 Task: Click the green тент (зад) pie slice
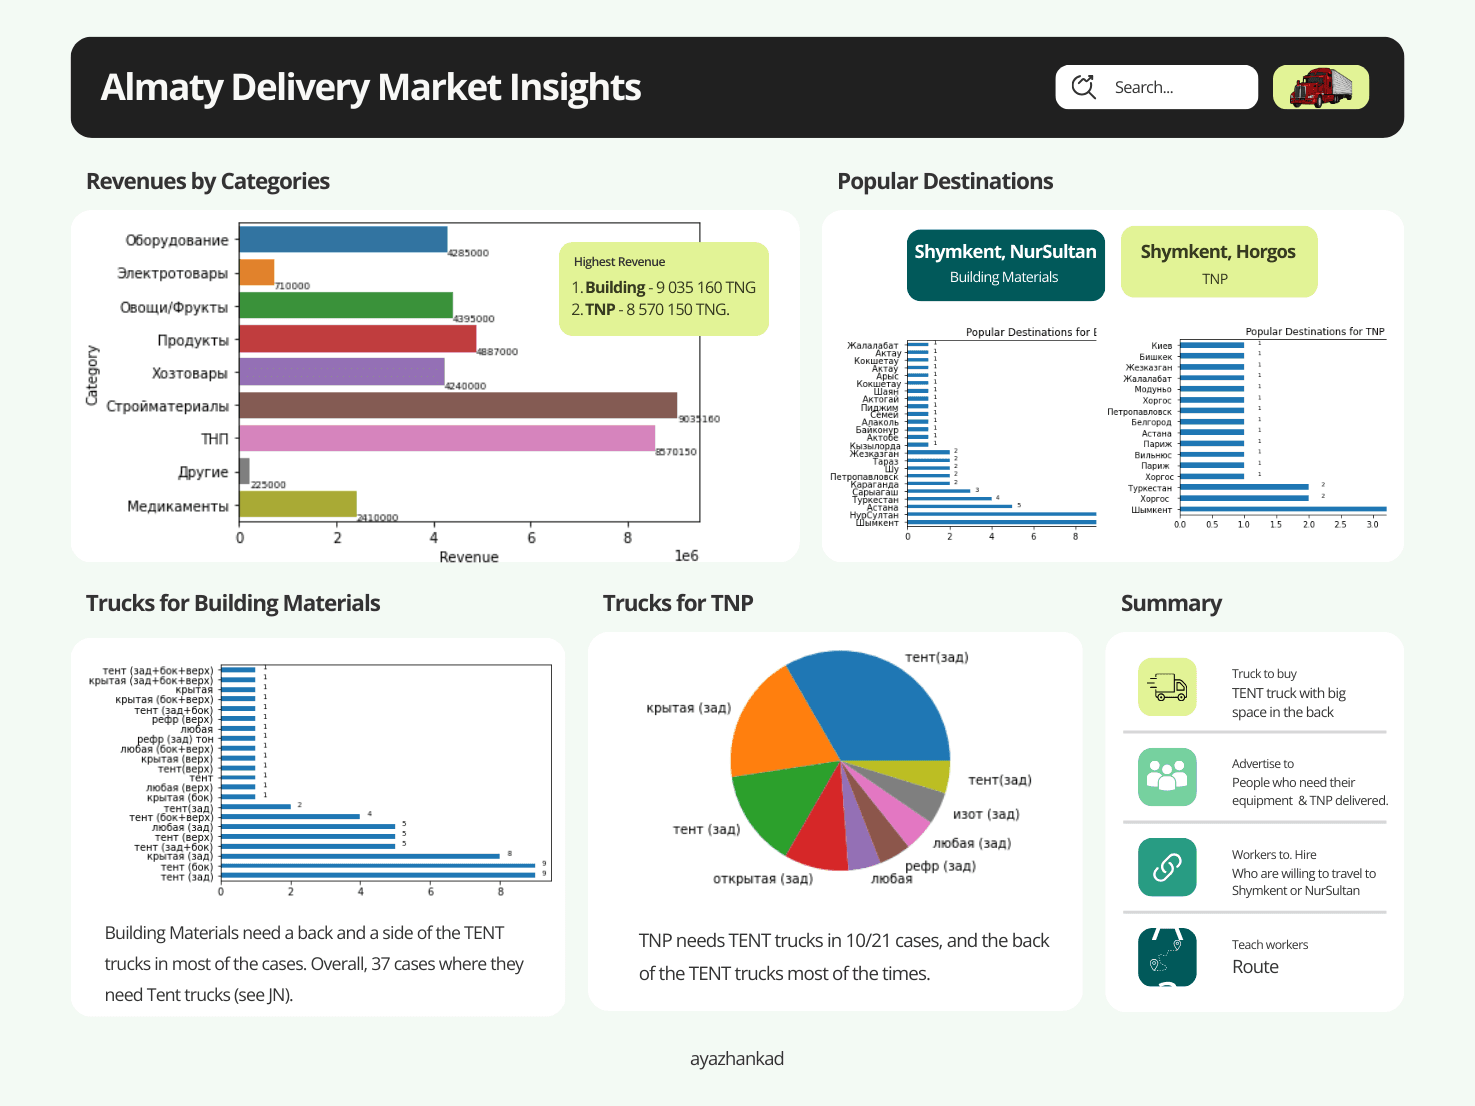(x=785, y=810)
